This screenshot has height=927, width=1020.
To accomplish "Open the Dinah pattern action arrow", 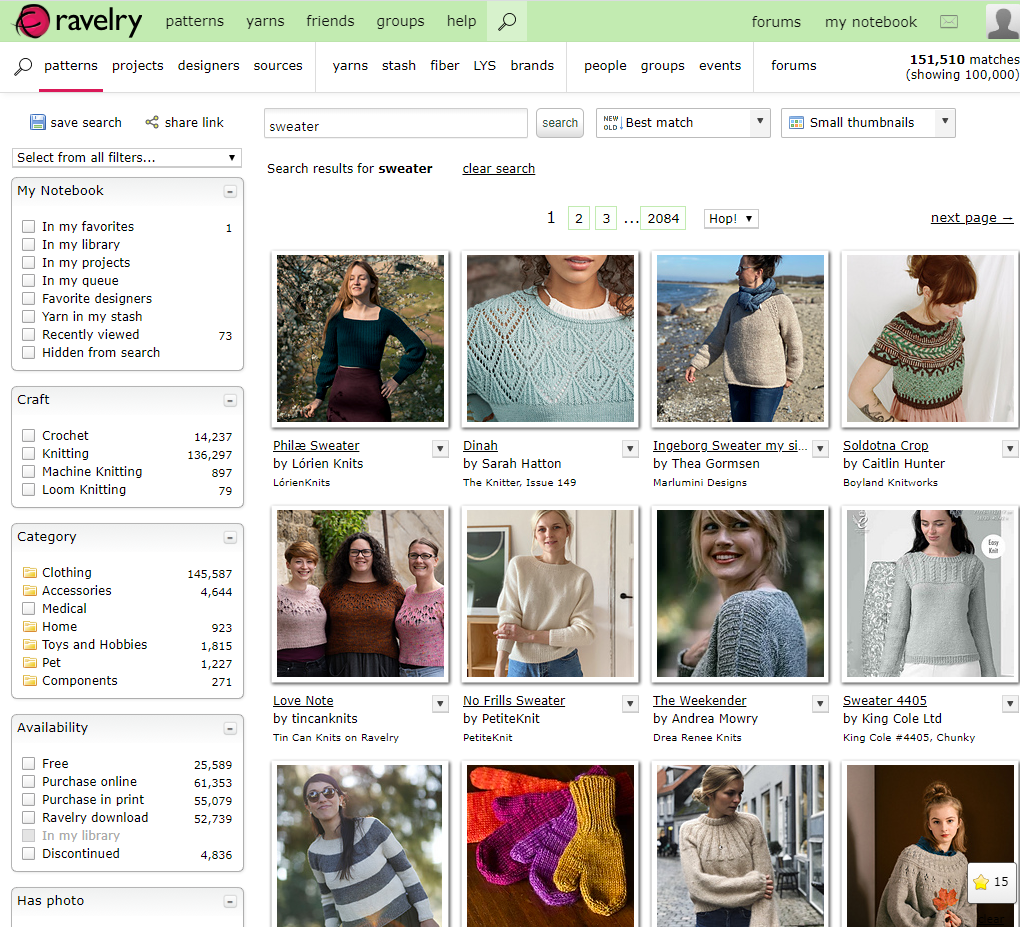I will pos(630,448).
